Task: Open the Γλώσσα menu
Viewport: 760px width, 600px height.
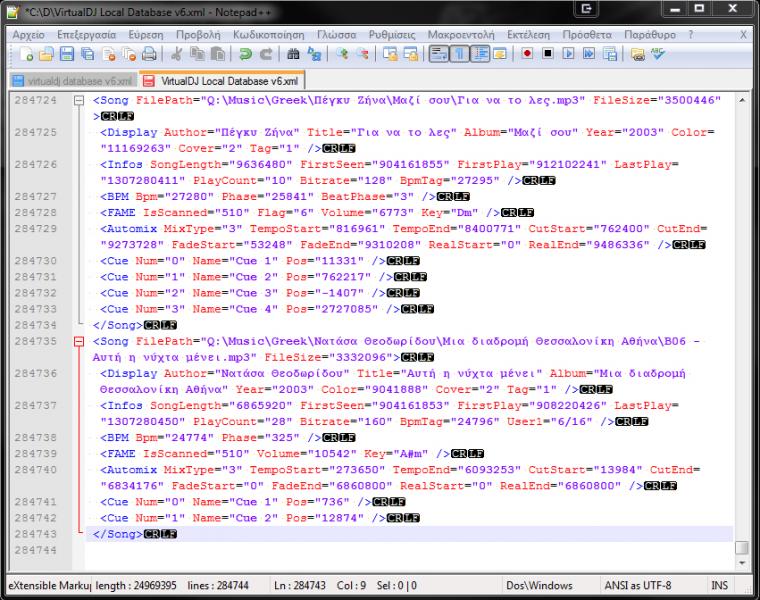Action: coord(336,35)
